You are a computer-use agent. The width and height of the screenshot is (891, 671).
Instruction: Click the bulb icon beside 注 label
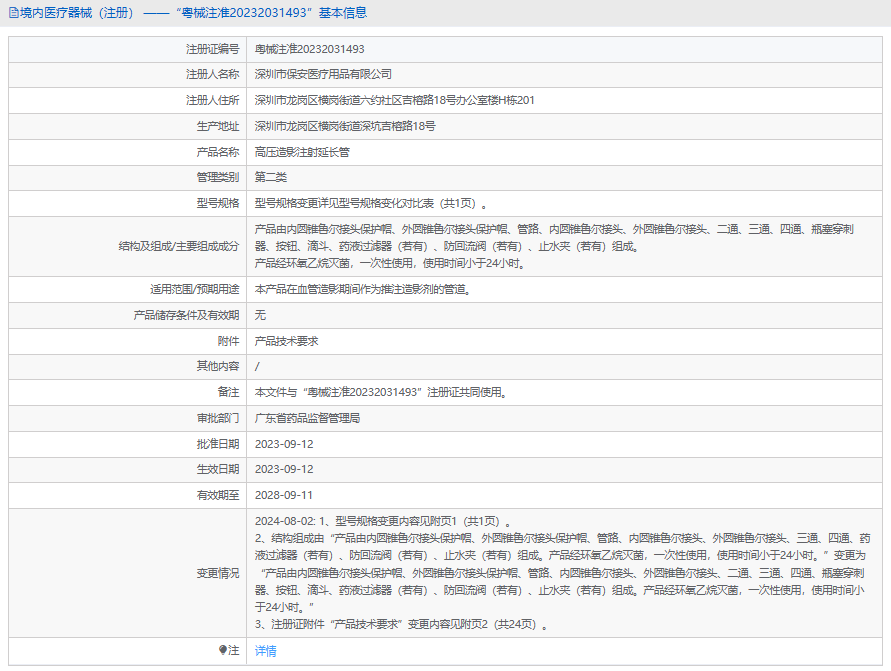pyautogui.click(x=223, y=650)
